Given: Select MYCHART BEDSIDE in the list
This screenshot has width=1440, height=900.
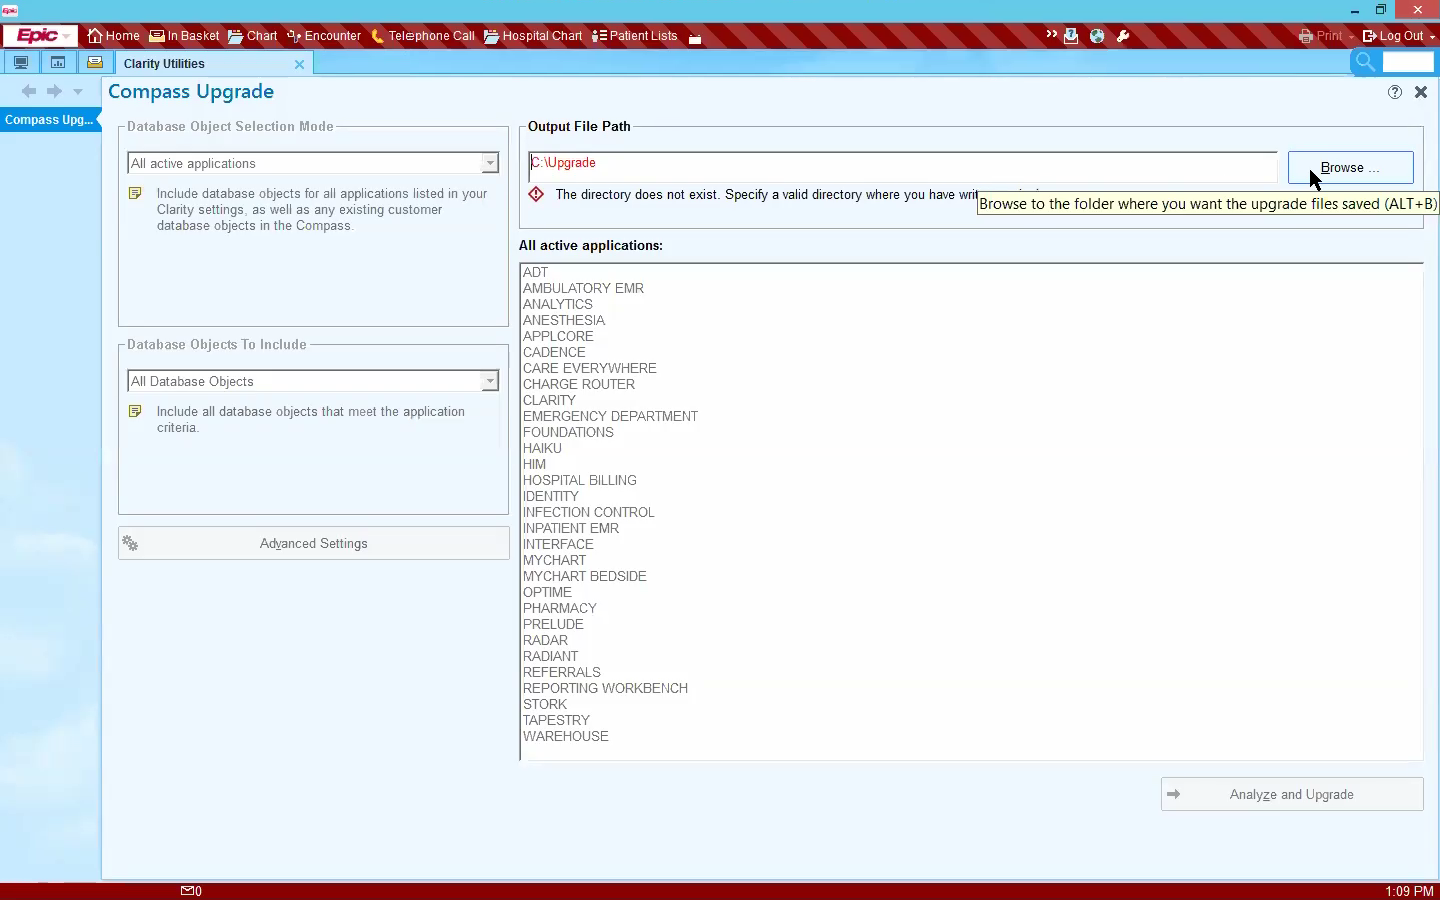Looking at the screenshot, I should [x=585, y=576].
